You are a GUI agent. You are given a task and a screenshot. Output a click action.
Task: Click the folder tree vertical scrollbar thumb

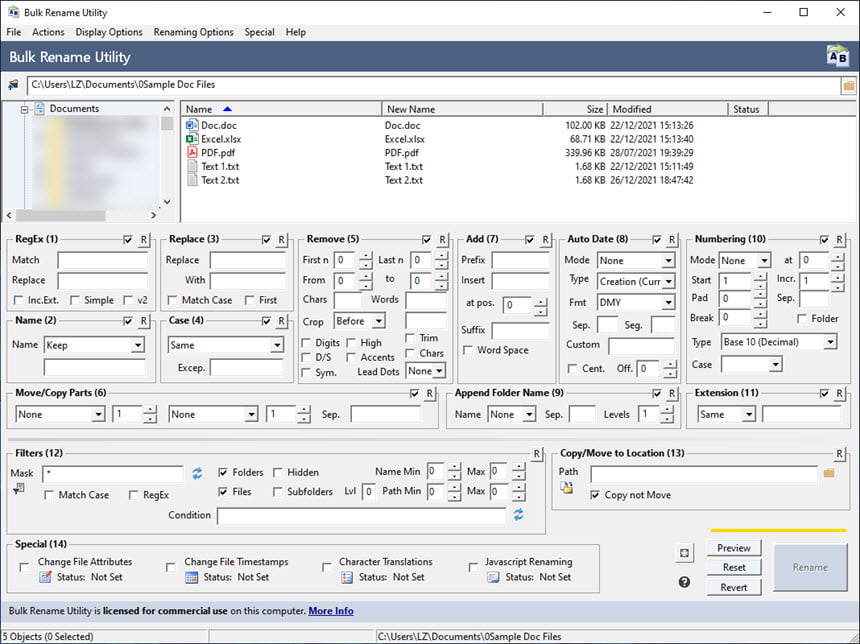click(167, 123)
